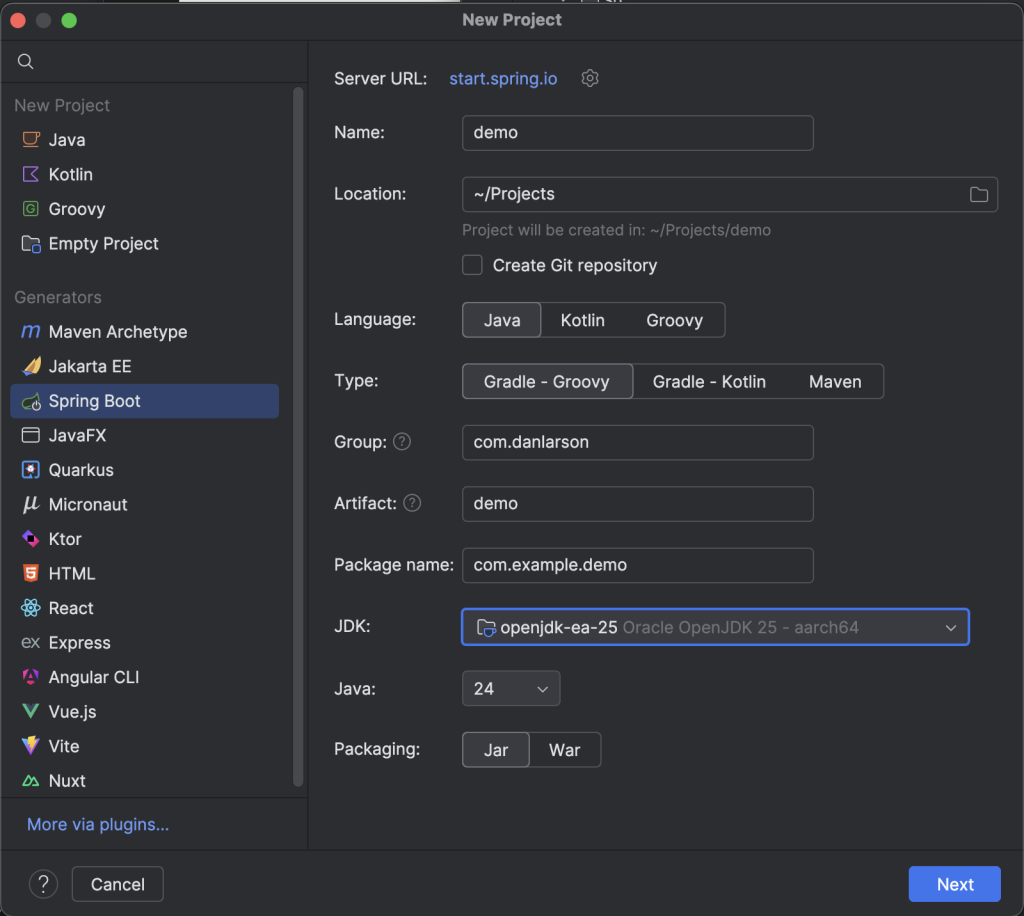Image resolution: width=1024 pixels, height=916 pixels.
Task: Open dialog help question mark button
Action: pyautogui.click(x=43, y=884)
